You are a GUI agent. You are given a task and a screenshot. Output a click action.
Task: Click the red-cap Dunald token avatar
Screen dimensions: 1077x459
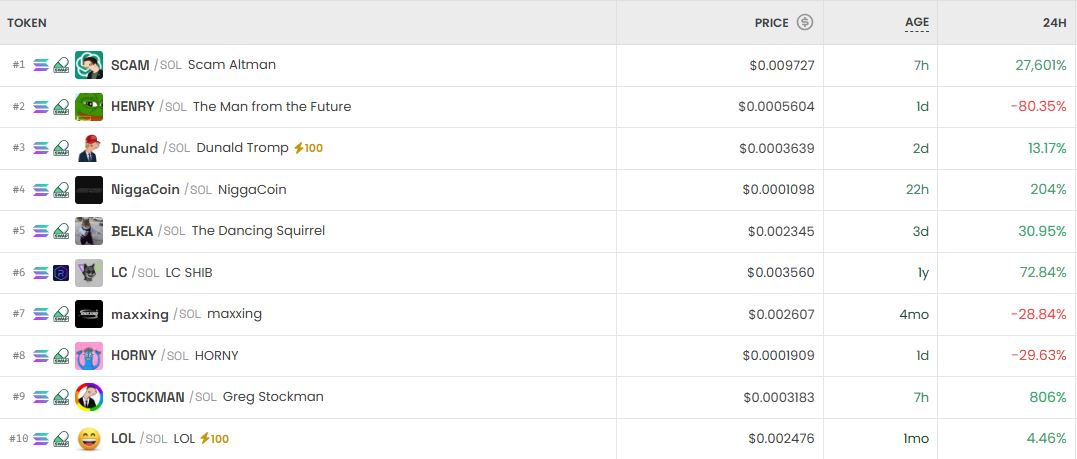(x=89, y=148)
